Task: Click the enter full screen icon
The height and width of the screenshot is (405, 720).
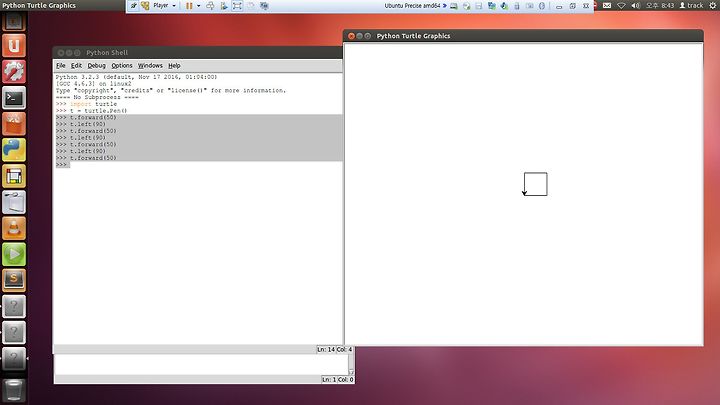Action: (x=237, y=6)
